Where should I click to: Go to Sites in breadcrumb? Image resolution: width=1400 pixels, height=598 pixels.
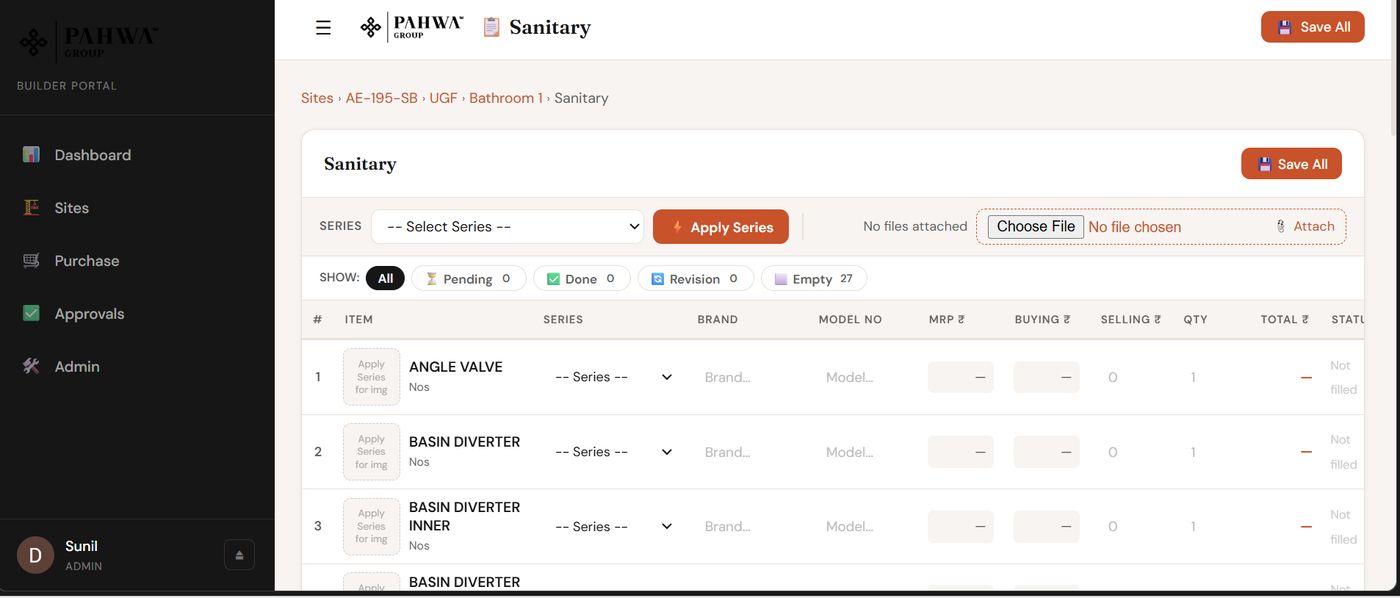317,98
